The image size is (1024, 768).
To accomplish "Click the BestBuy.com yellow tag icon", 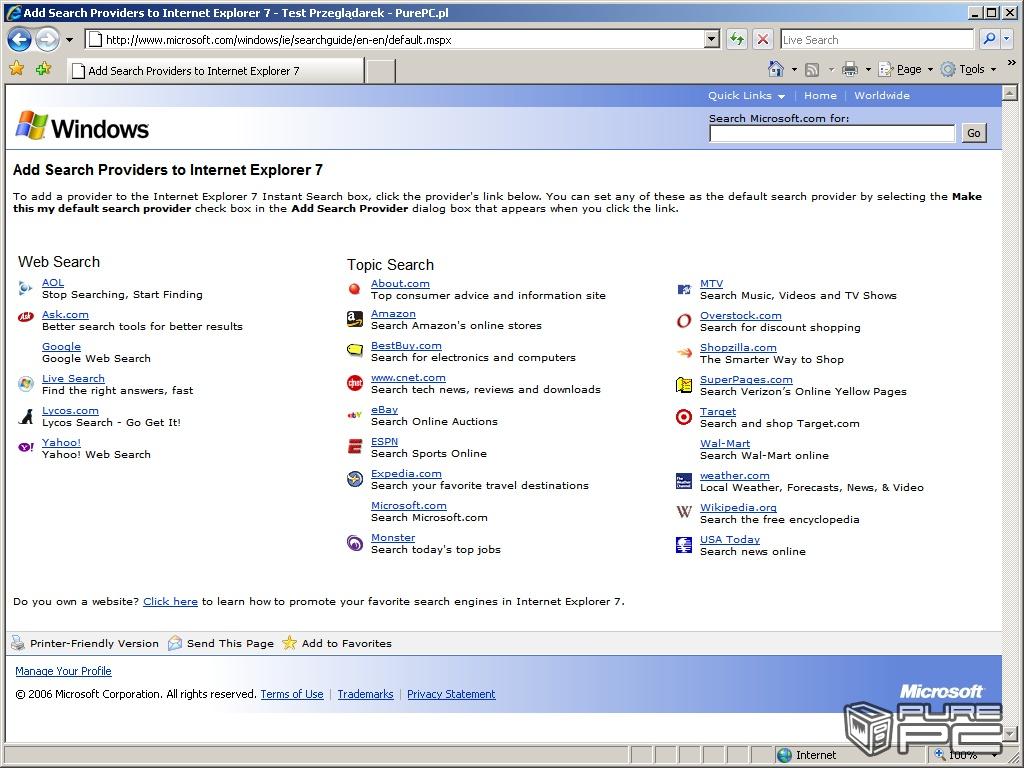I will pyautogui.click(x=355, y=351).
